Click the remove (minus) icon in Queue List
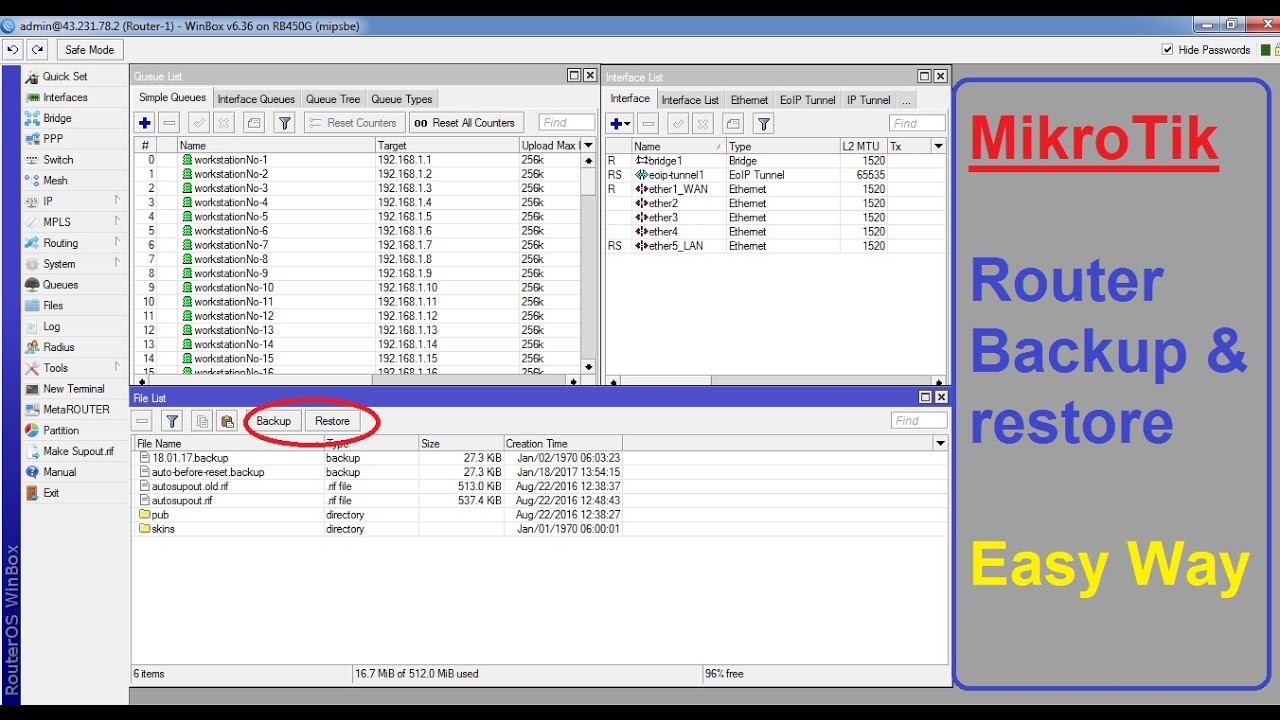The image size is (1280, 720). click(x=170, y=123)
